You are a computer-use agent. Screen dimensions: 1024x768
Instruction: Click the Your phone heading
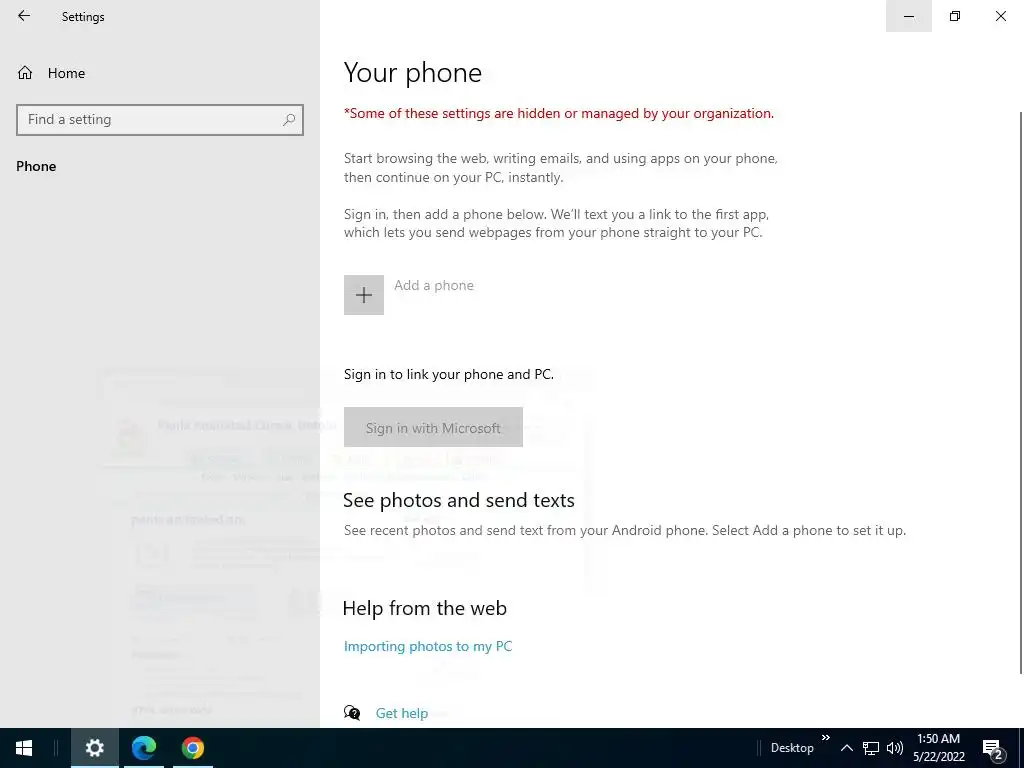tap(413, 72)
